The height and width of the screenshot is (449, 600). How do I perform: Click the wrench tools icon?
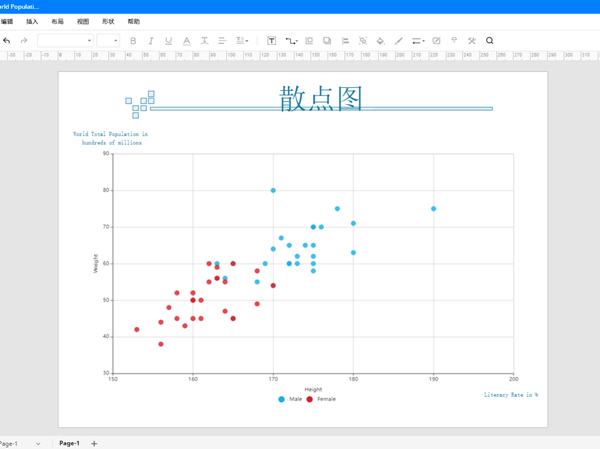[x=472, y=41]
